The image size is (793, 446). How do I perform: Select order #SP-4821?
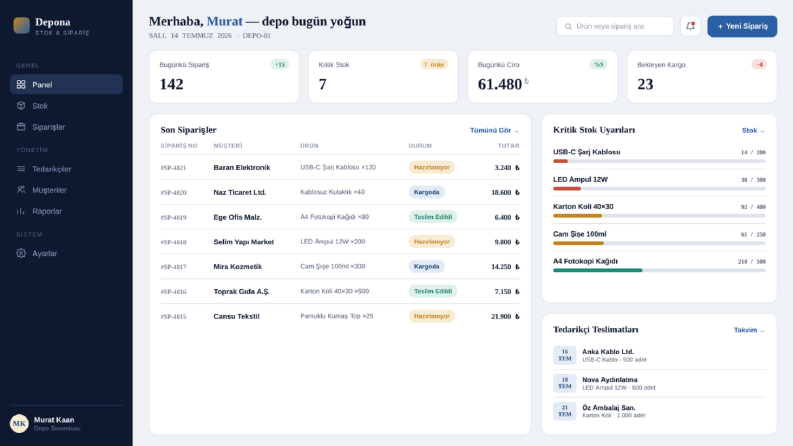click(x=173, y=168)
